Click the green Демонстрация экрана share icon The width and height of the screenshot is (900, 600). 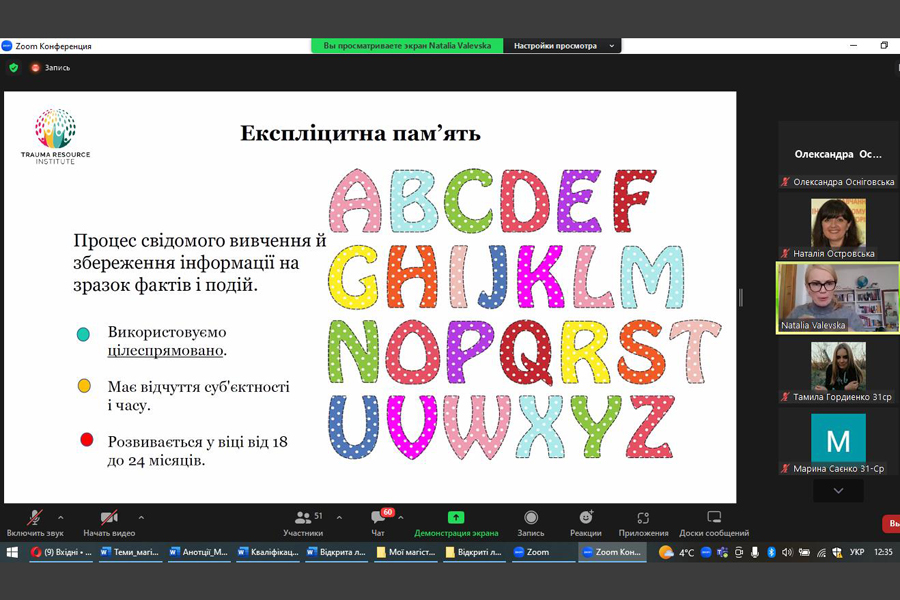click(456, 518)
